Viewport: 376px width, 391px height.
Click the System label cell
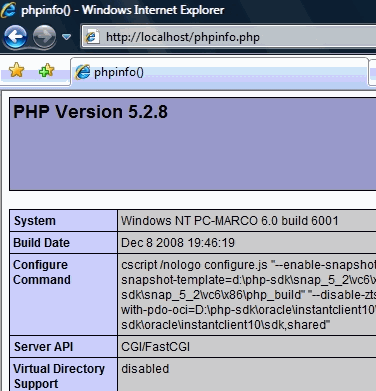(63, 221)
